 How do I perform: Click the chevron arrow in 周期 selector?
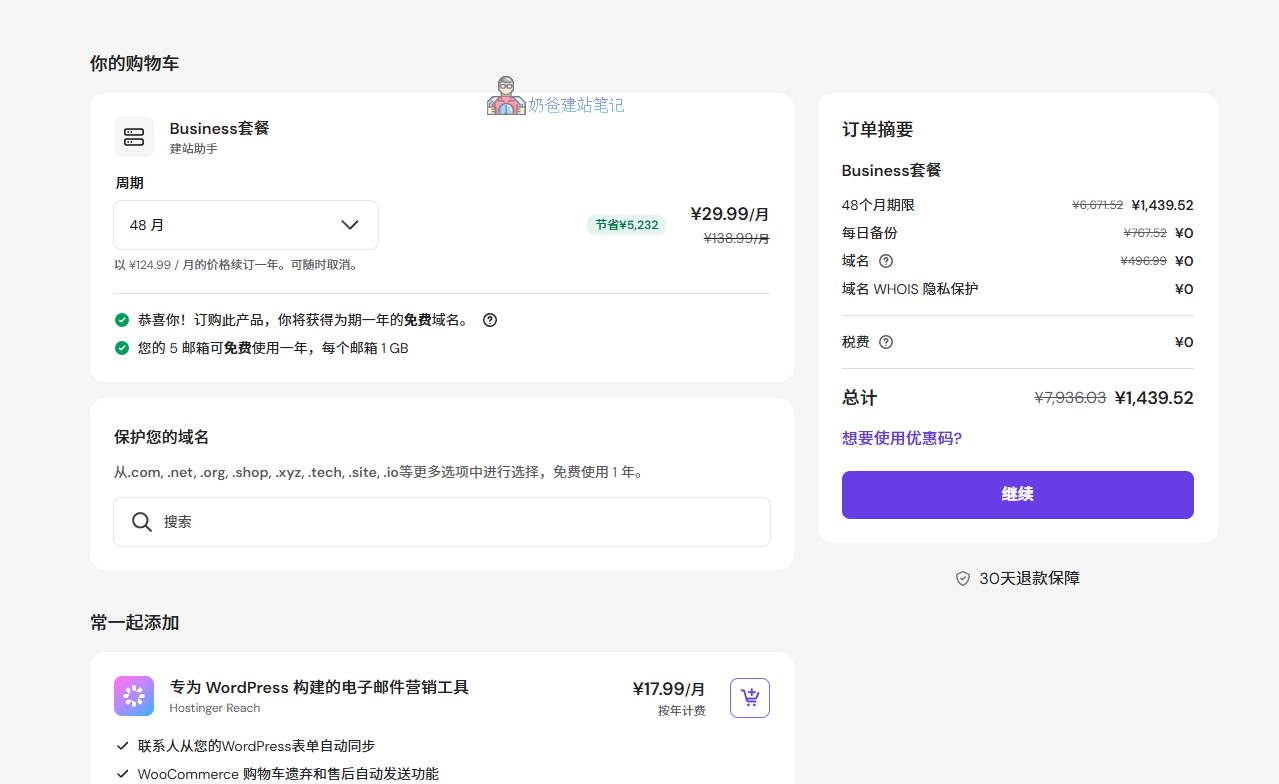click(350, 225)
